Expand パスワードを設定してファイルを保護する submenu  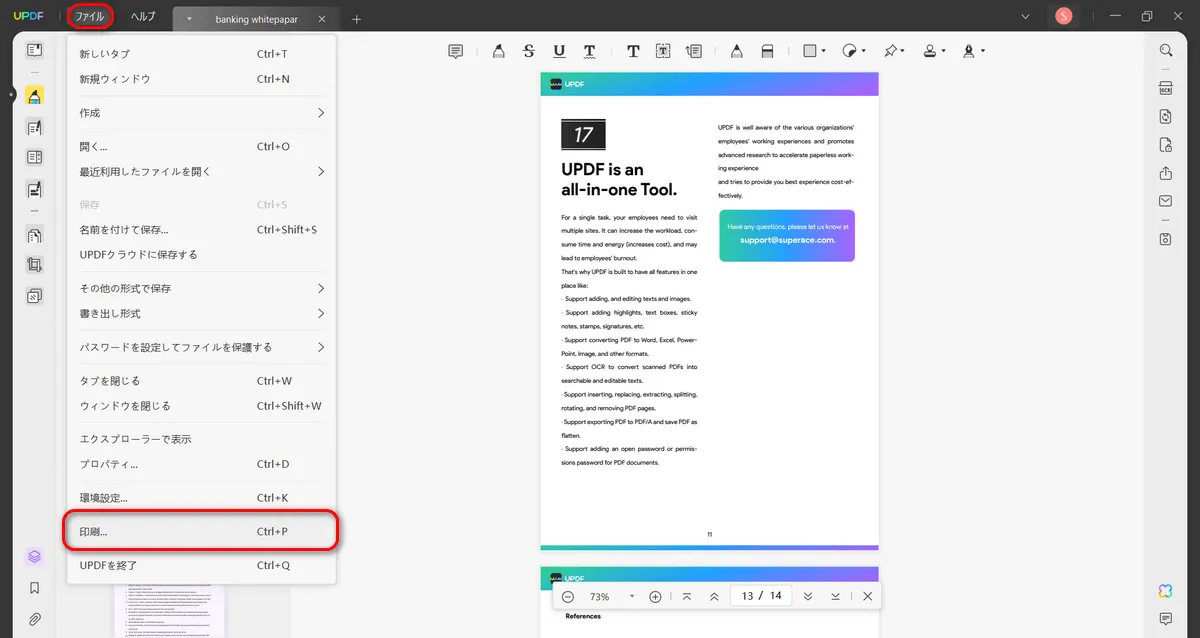(202, 347)
